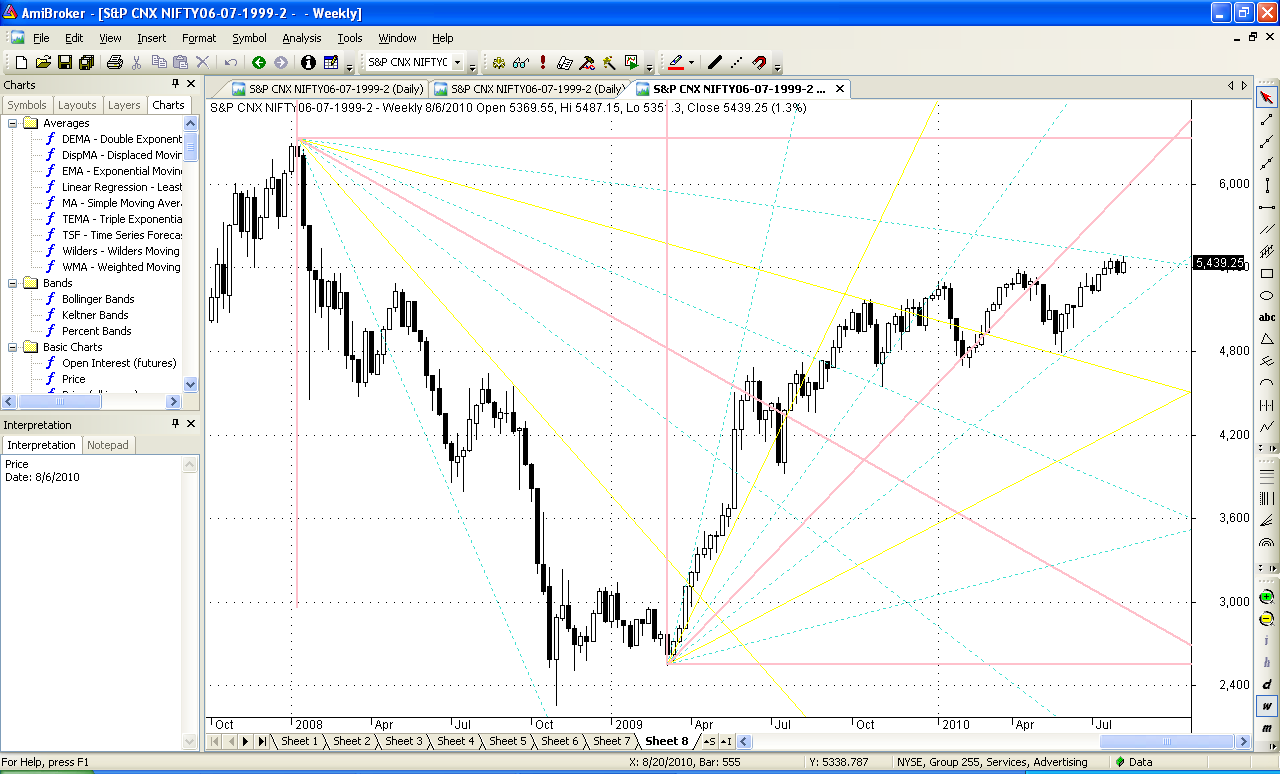Switch to the Layers panel tab
Screen dimensions: 1280x774
coord(124,105)
